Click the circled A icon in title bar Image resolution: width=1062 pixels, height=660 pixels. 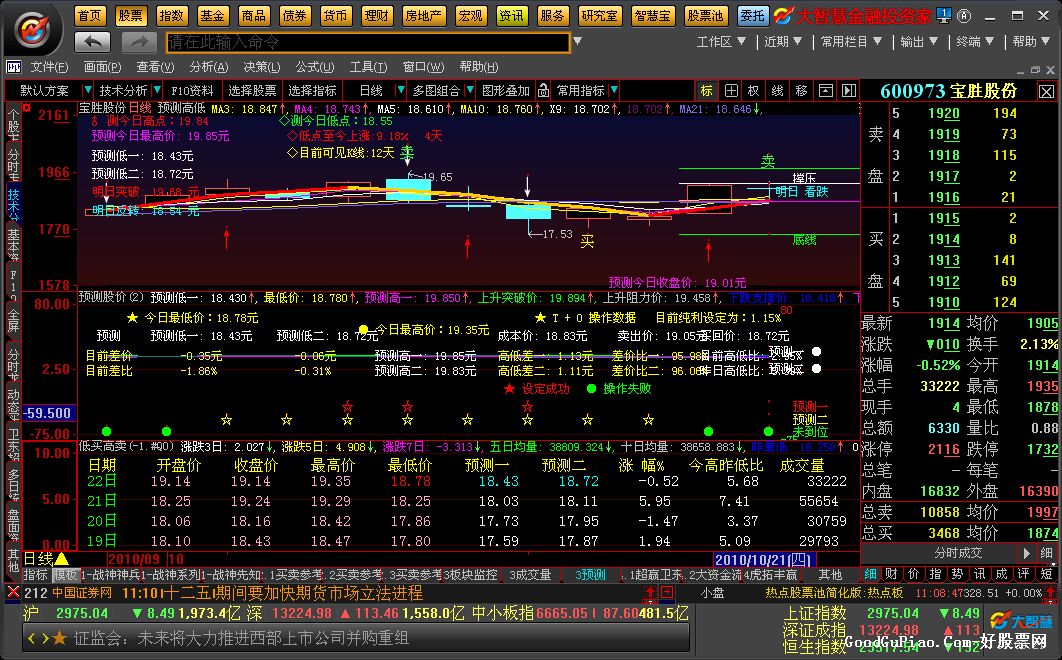click(x=964, y=15)
